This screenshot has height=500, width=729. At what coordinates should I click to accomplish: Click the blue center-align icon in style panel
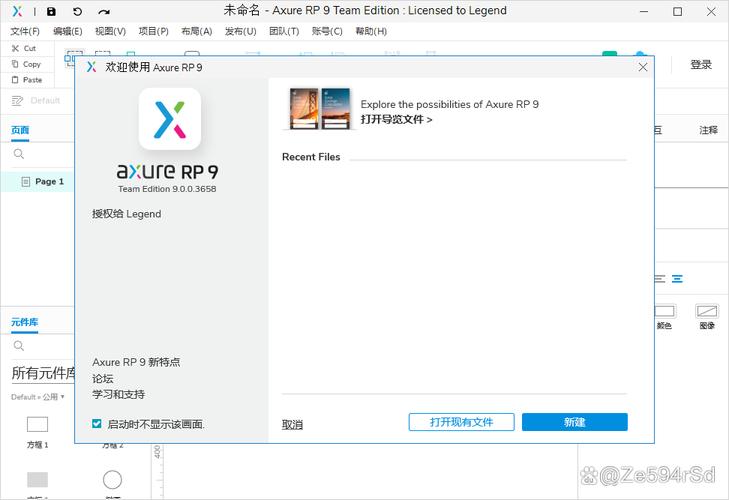coord(677,279)
